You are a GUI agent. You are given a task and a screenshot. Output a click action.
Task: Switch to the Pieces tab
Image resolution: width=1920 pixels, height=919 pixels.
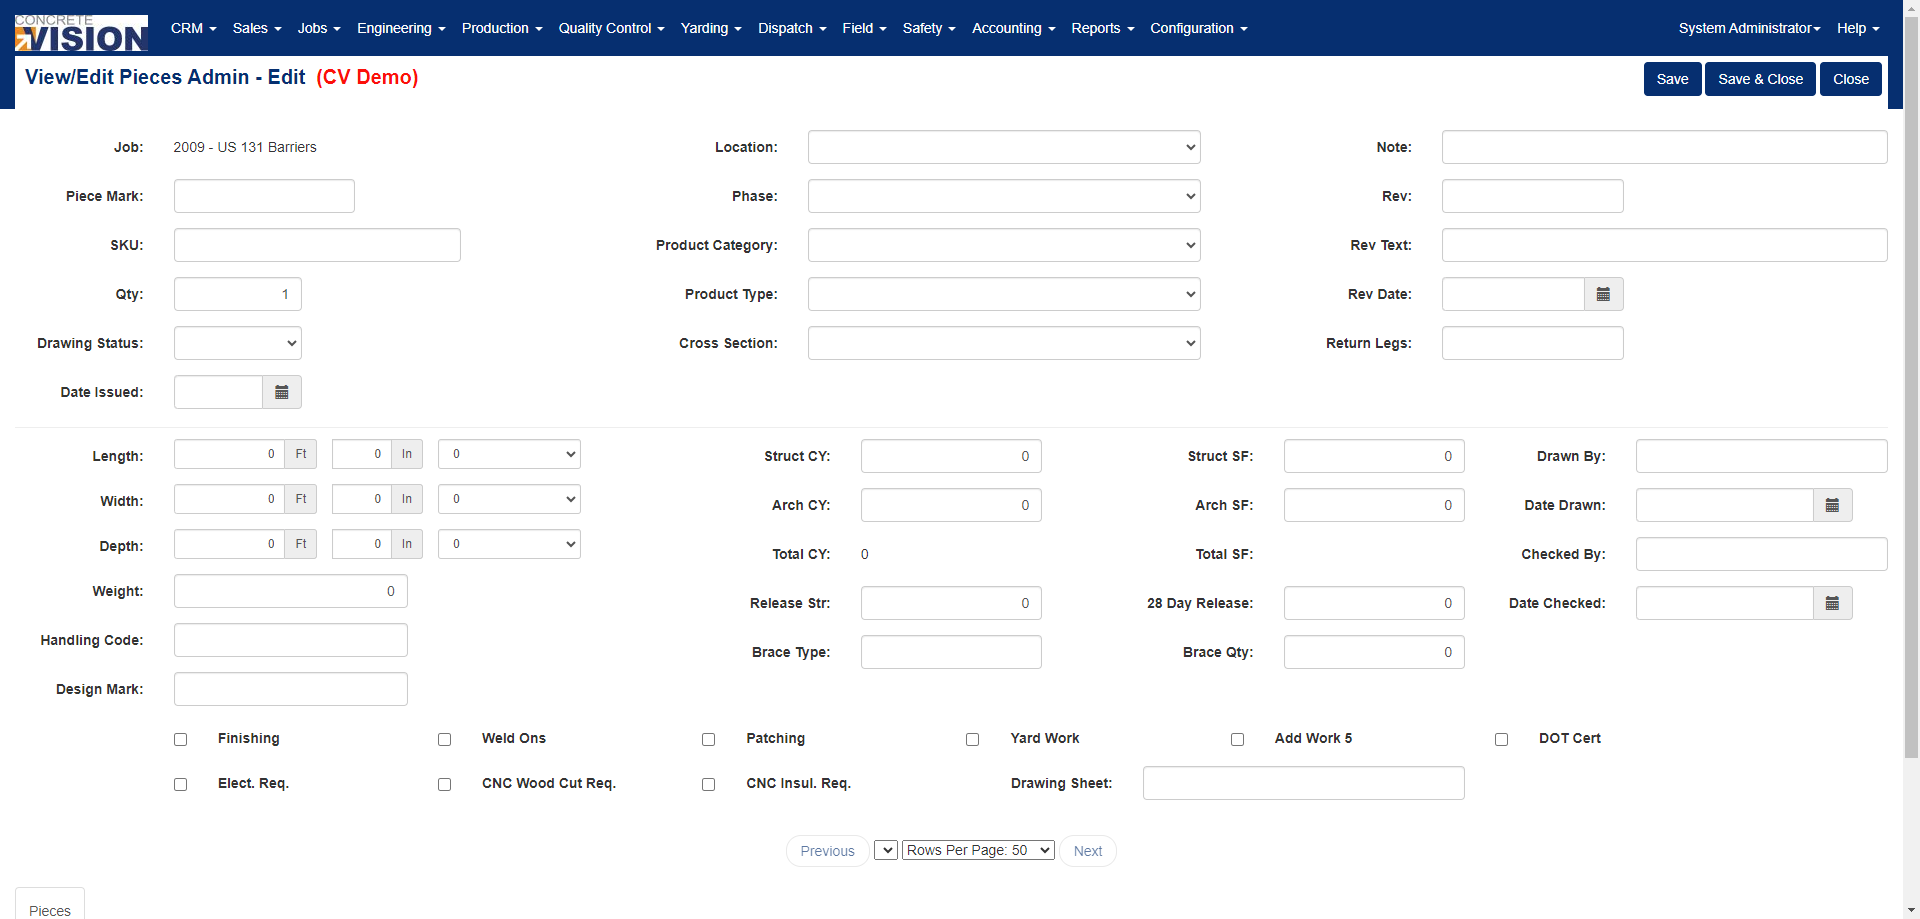click(x=50, y=905)
